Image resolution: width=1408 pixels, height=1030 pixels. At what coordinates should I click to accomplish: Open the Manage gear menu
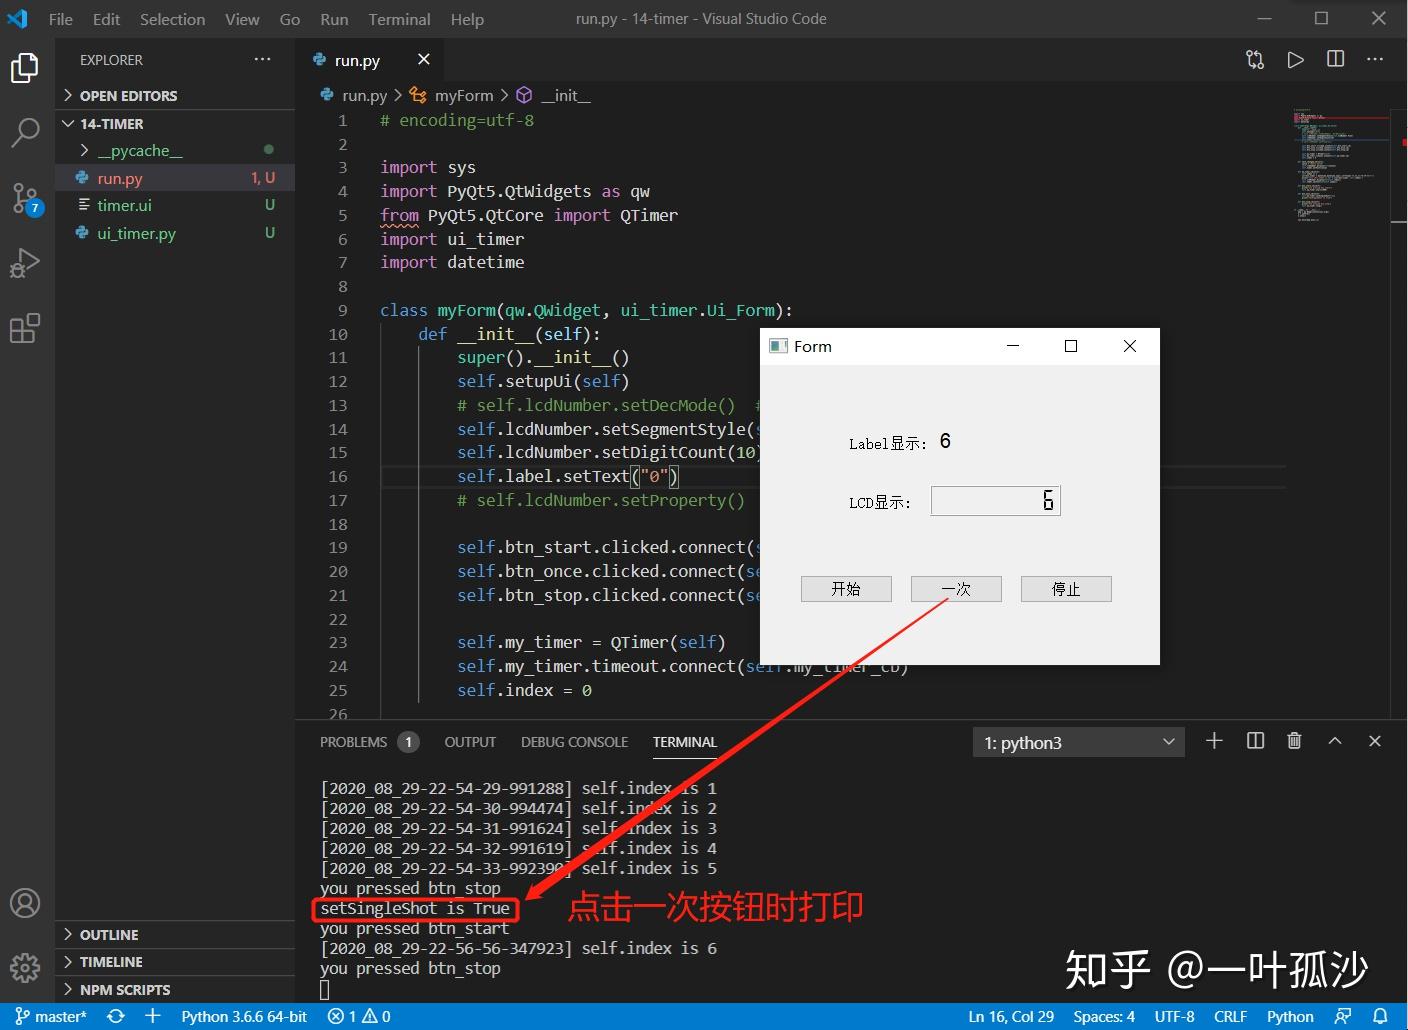pyautogui.click(x=25, y=968)
